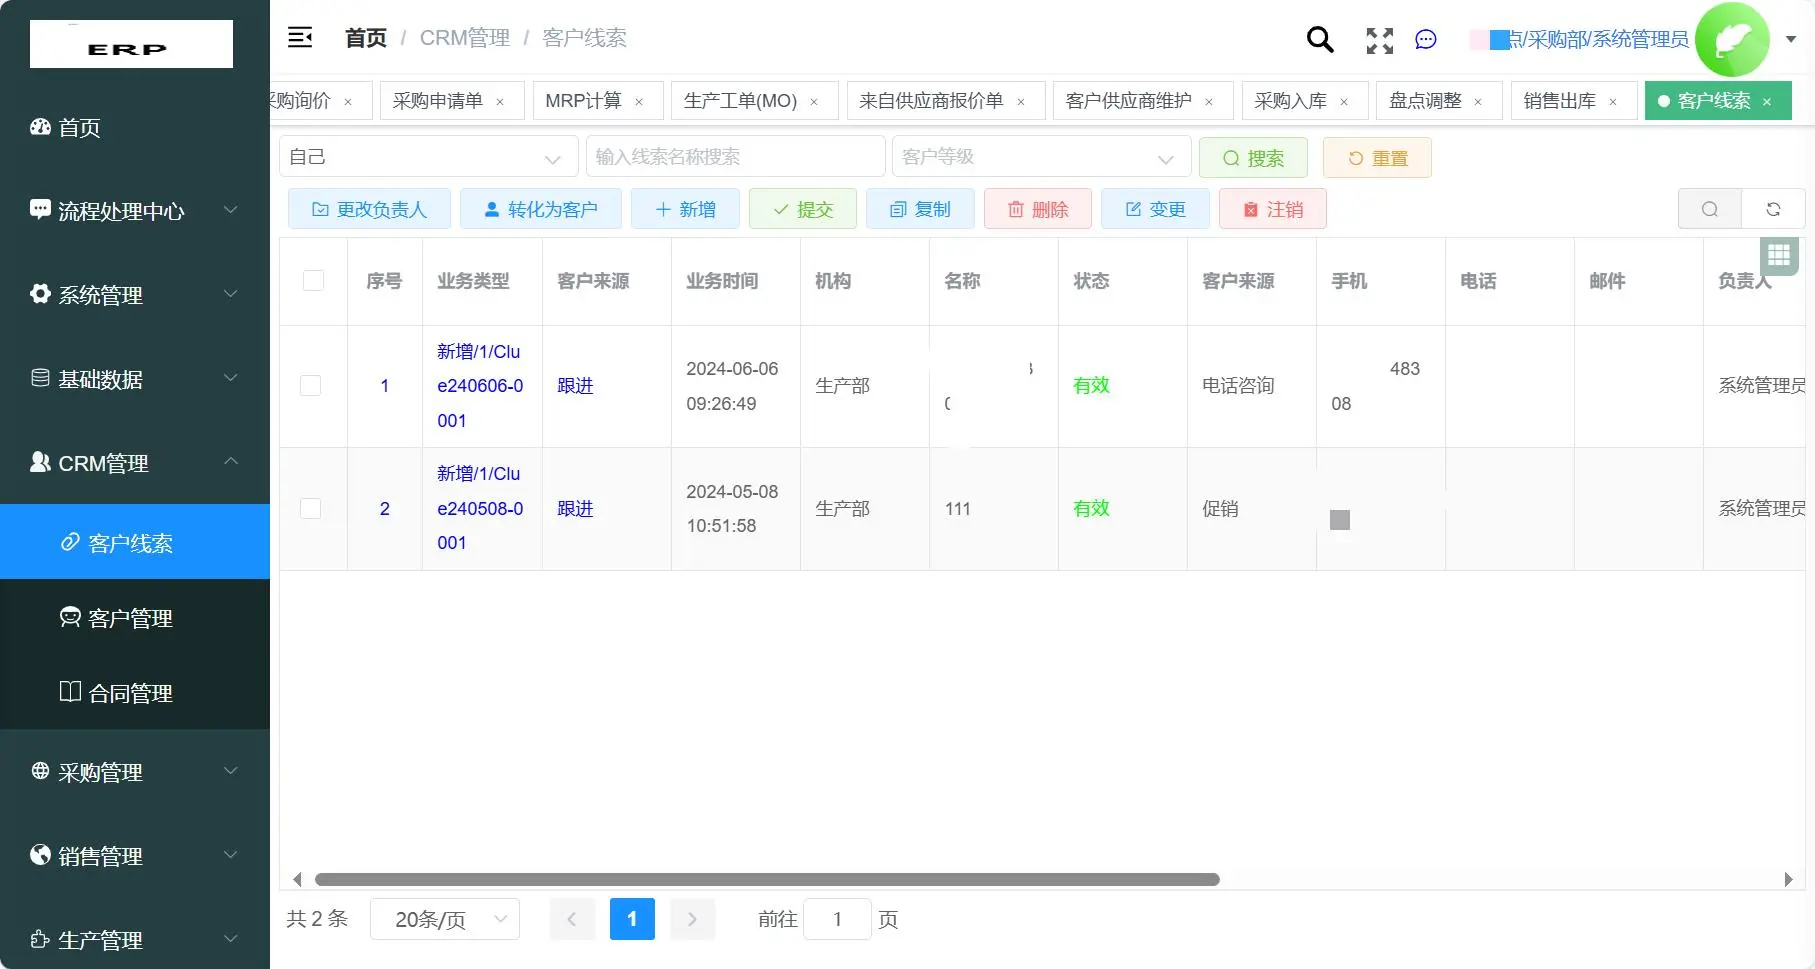The width and height of the screenshot is (1815, 969).
Task: Open the 20条/页 page size dropdown
Action: (x=444, y=918)
